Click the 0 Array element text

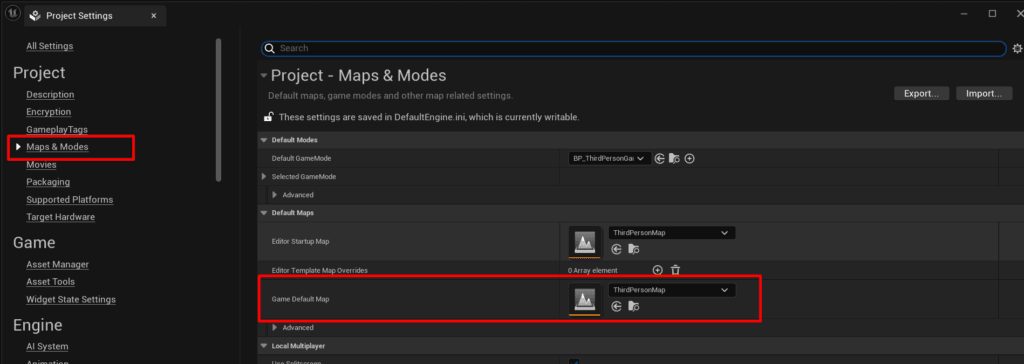(592, 270)
